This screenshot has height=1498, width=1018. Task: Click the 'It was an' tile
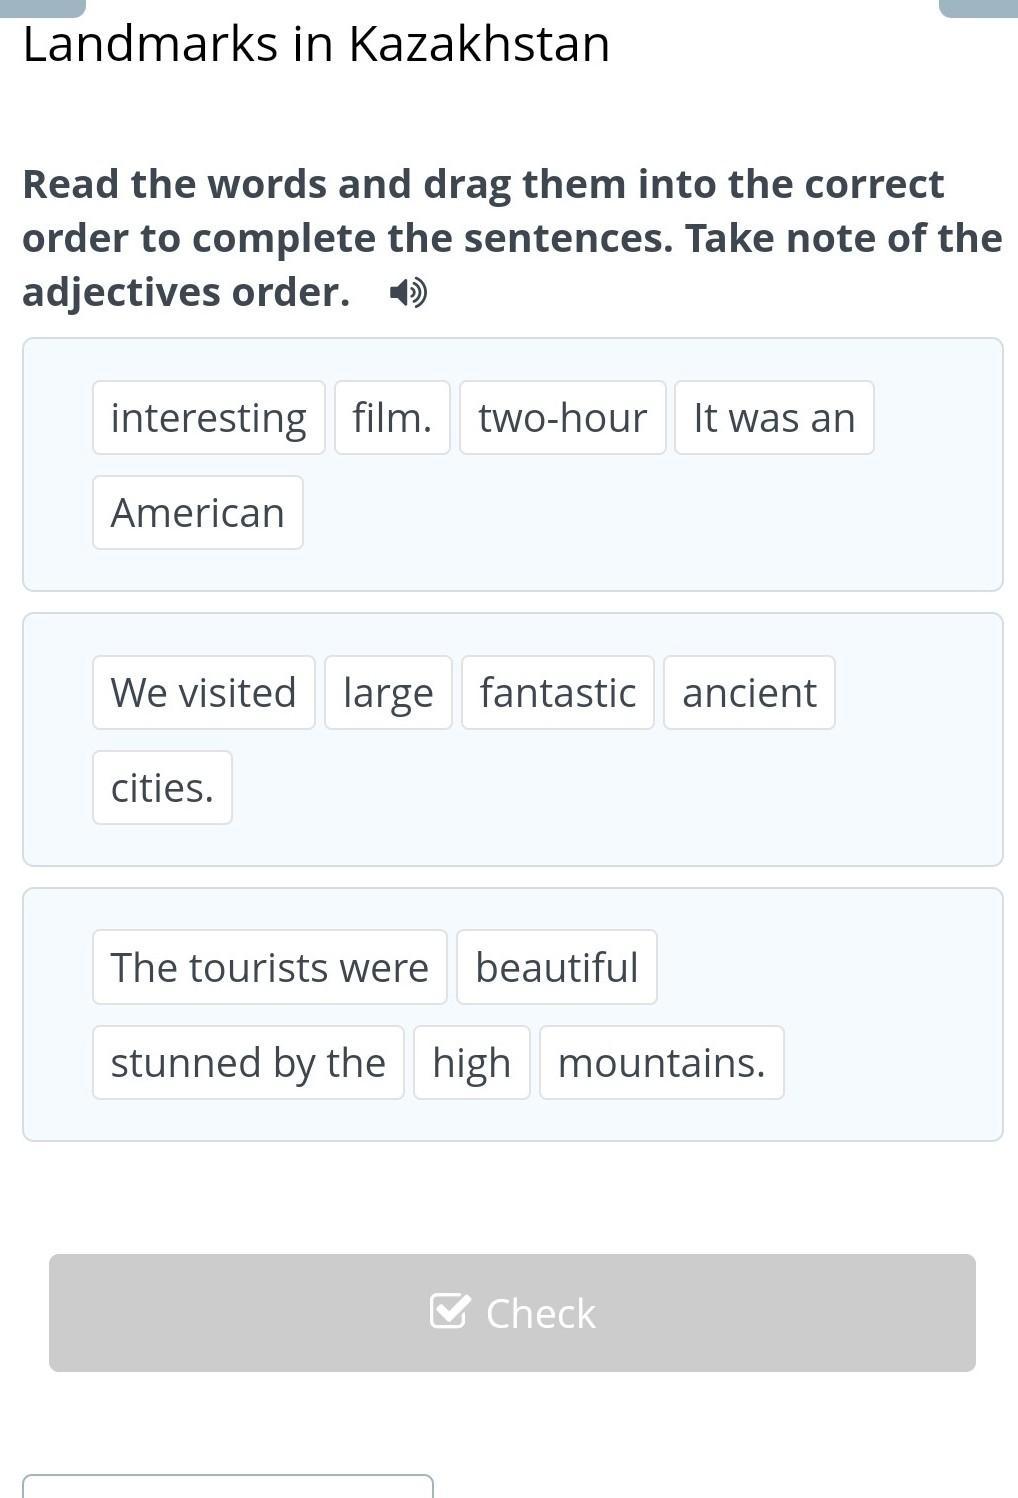coord(774,418)
